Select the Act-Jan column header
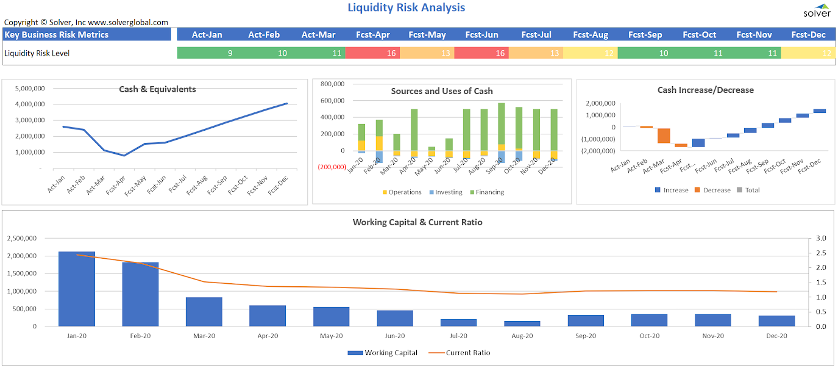Viewport: 838px width, 372px height. click(x=207, y=35)
